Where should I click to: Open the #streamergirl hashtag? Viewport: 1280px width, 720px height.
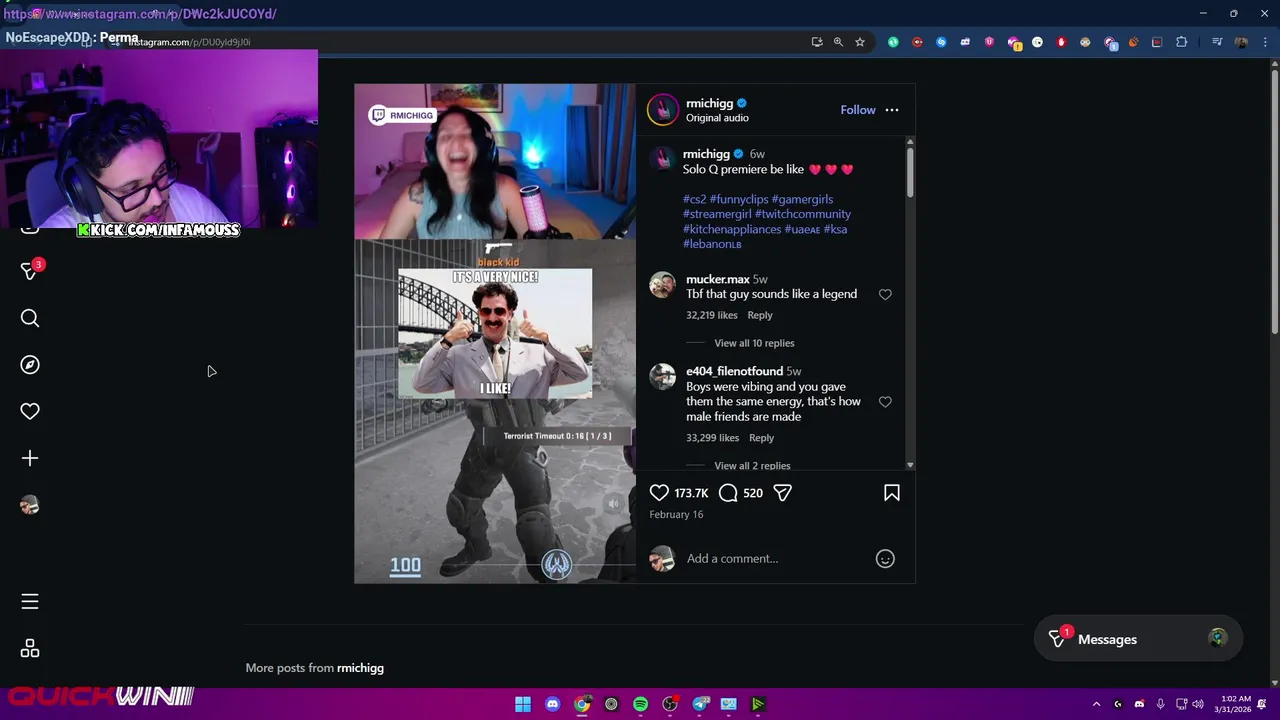coord(717,214)
